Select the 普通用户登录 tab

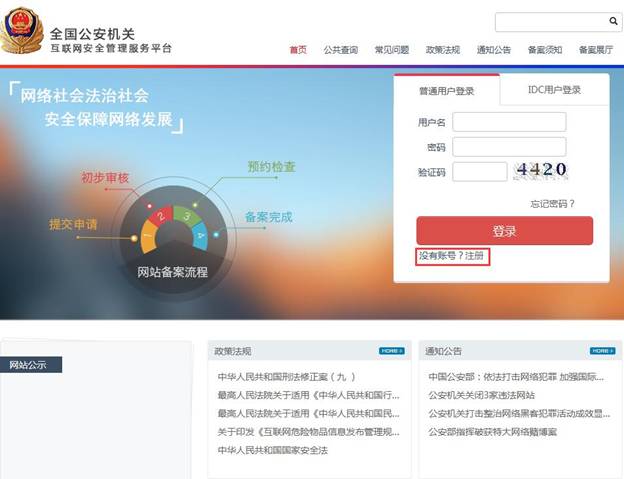446,91
